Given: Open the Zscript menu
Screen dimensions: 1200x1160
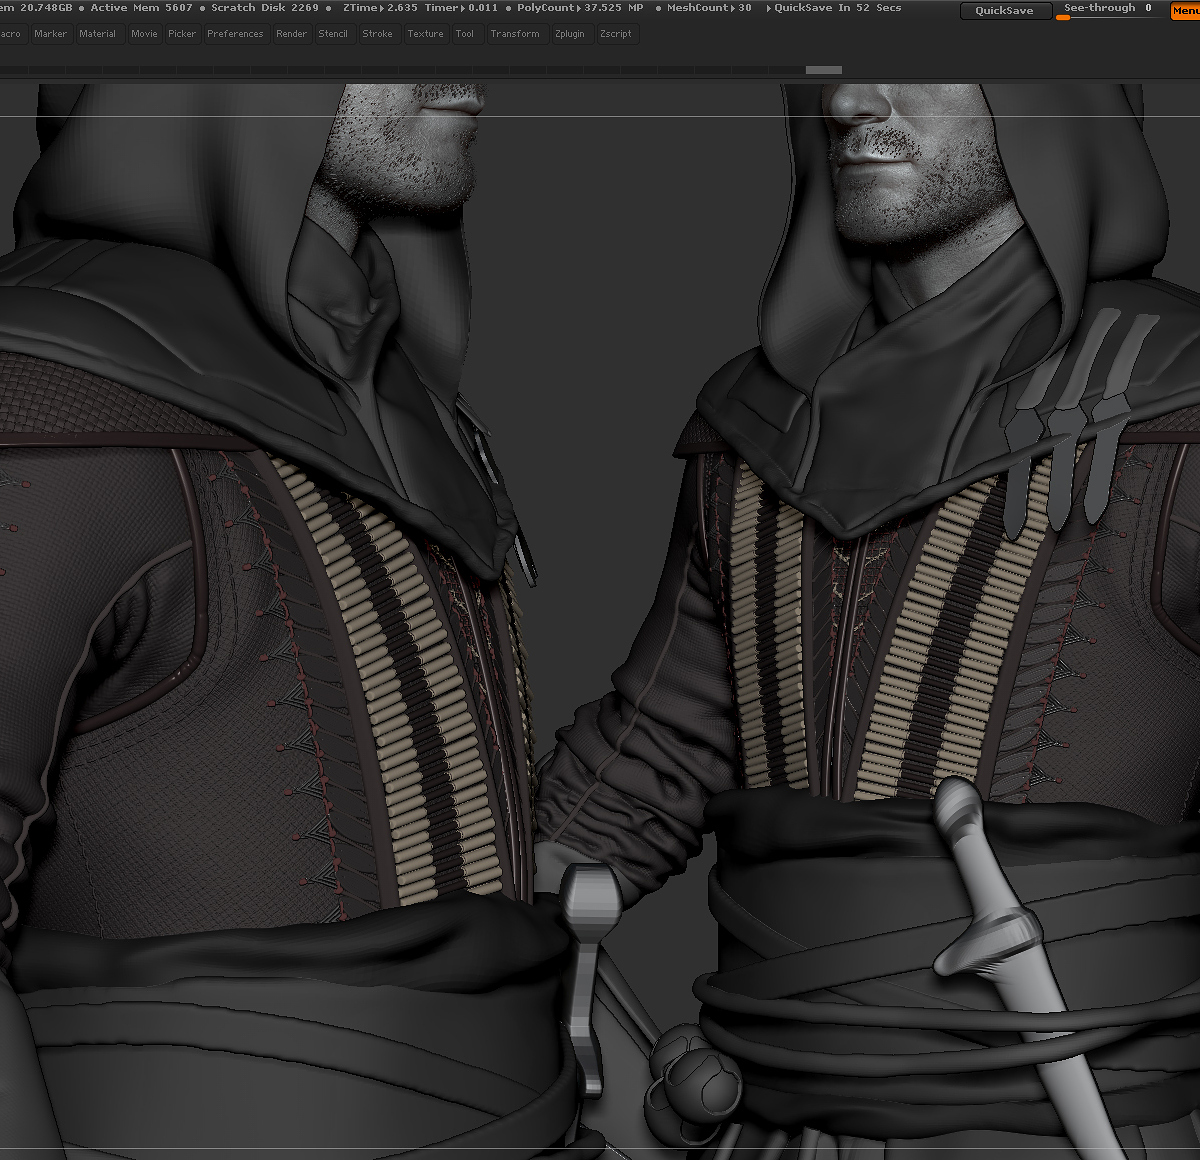Looking at the screenshot, I should 616,34.
